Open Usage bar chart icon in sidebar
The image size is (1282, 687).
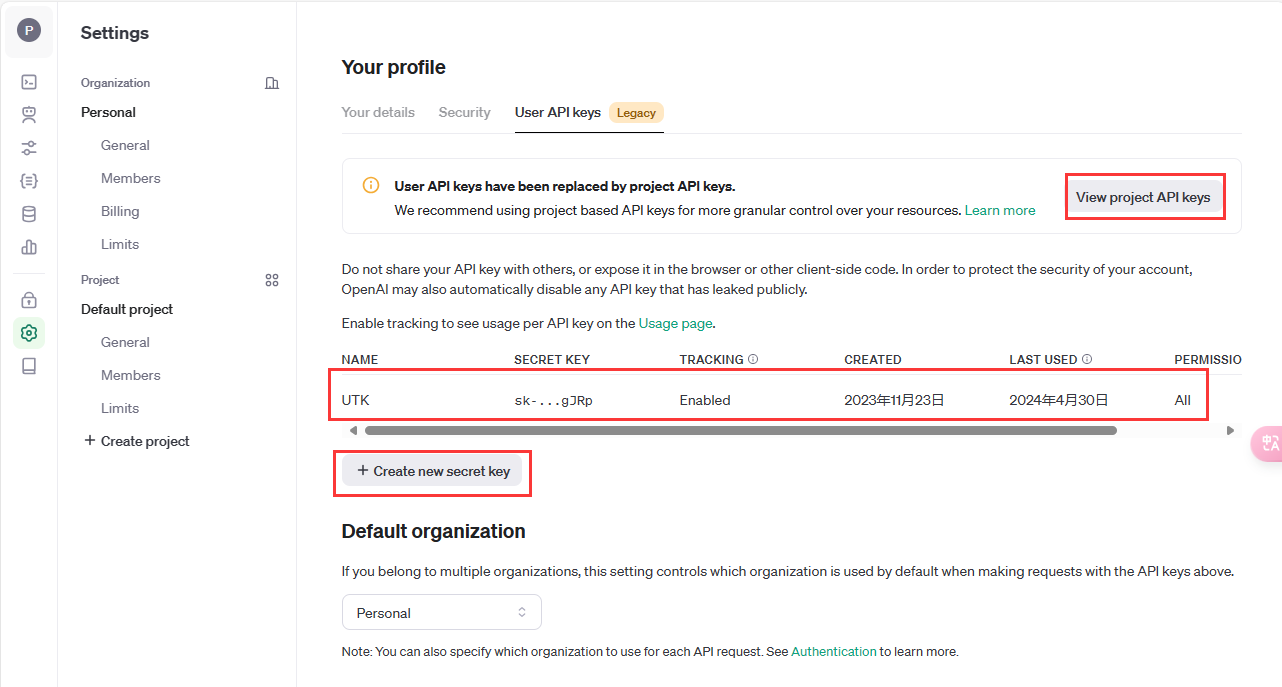pos(29,247)
